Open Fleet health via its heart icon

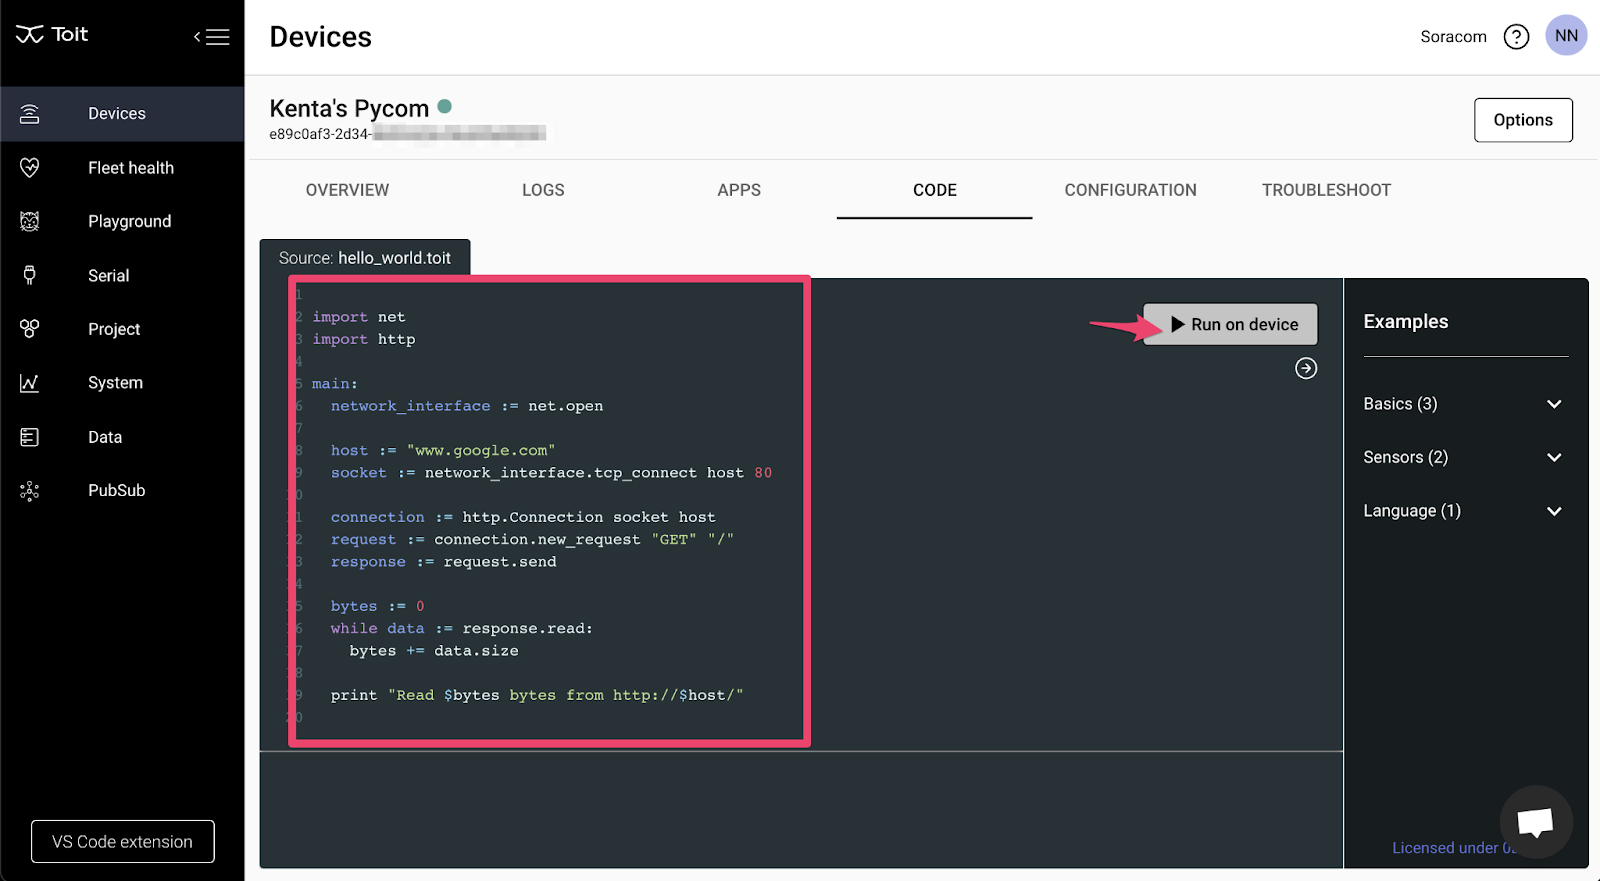point(30,168)
